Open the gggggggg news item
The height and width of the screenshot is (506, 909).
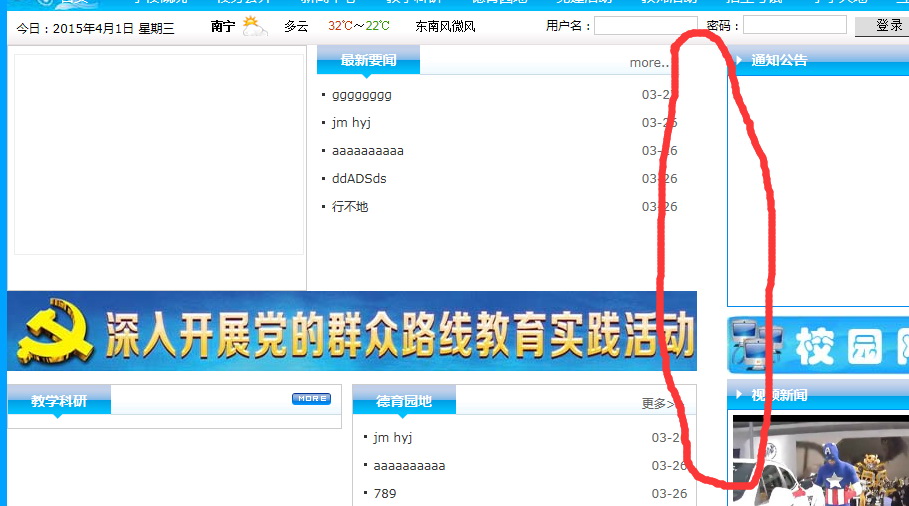pos(362,95)
